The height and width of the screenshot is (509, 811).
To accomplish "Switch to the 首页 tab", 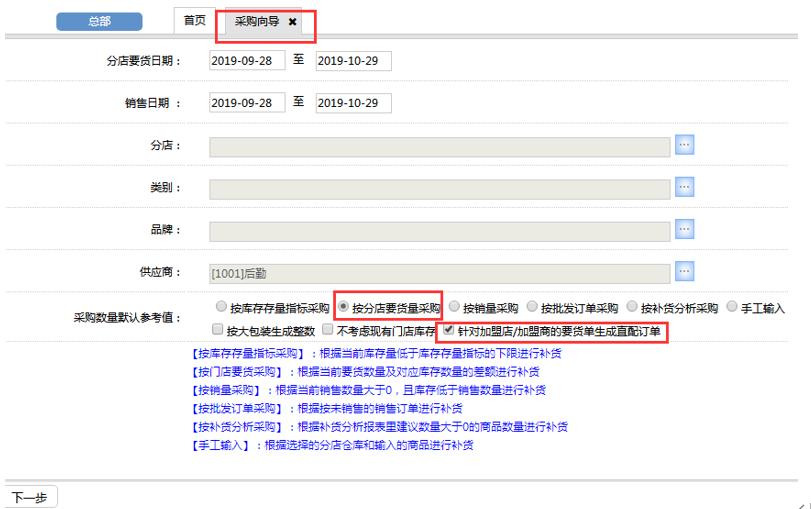I will point(194,21).
